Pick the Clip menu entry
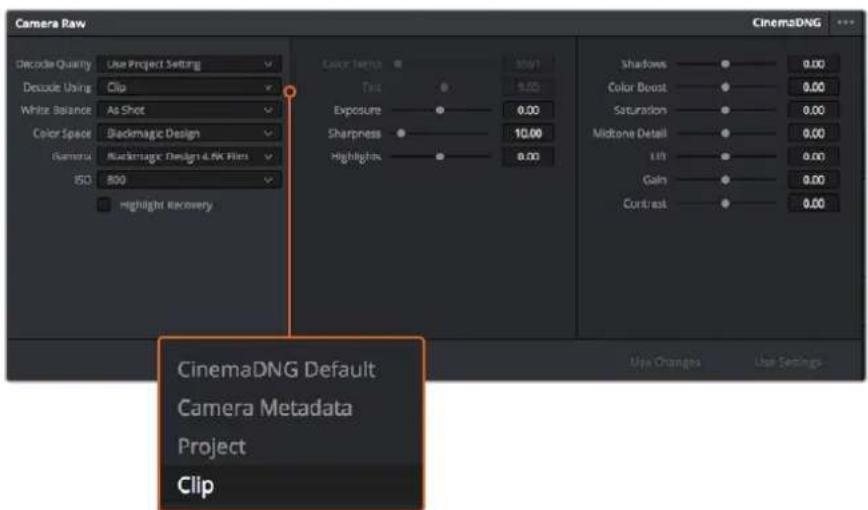This screenshot has height=510, width=868. pyautogui.click(x=195, y=485)
